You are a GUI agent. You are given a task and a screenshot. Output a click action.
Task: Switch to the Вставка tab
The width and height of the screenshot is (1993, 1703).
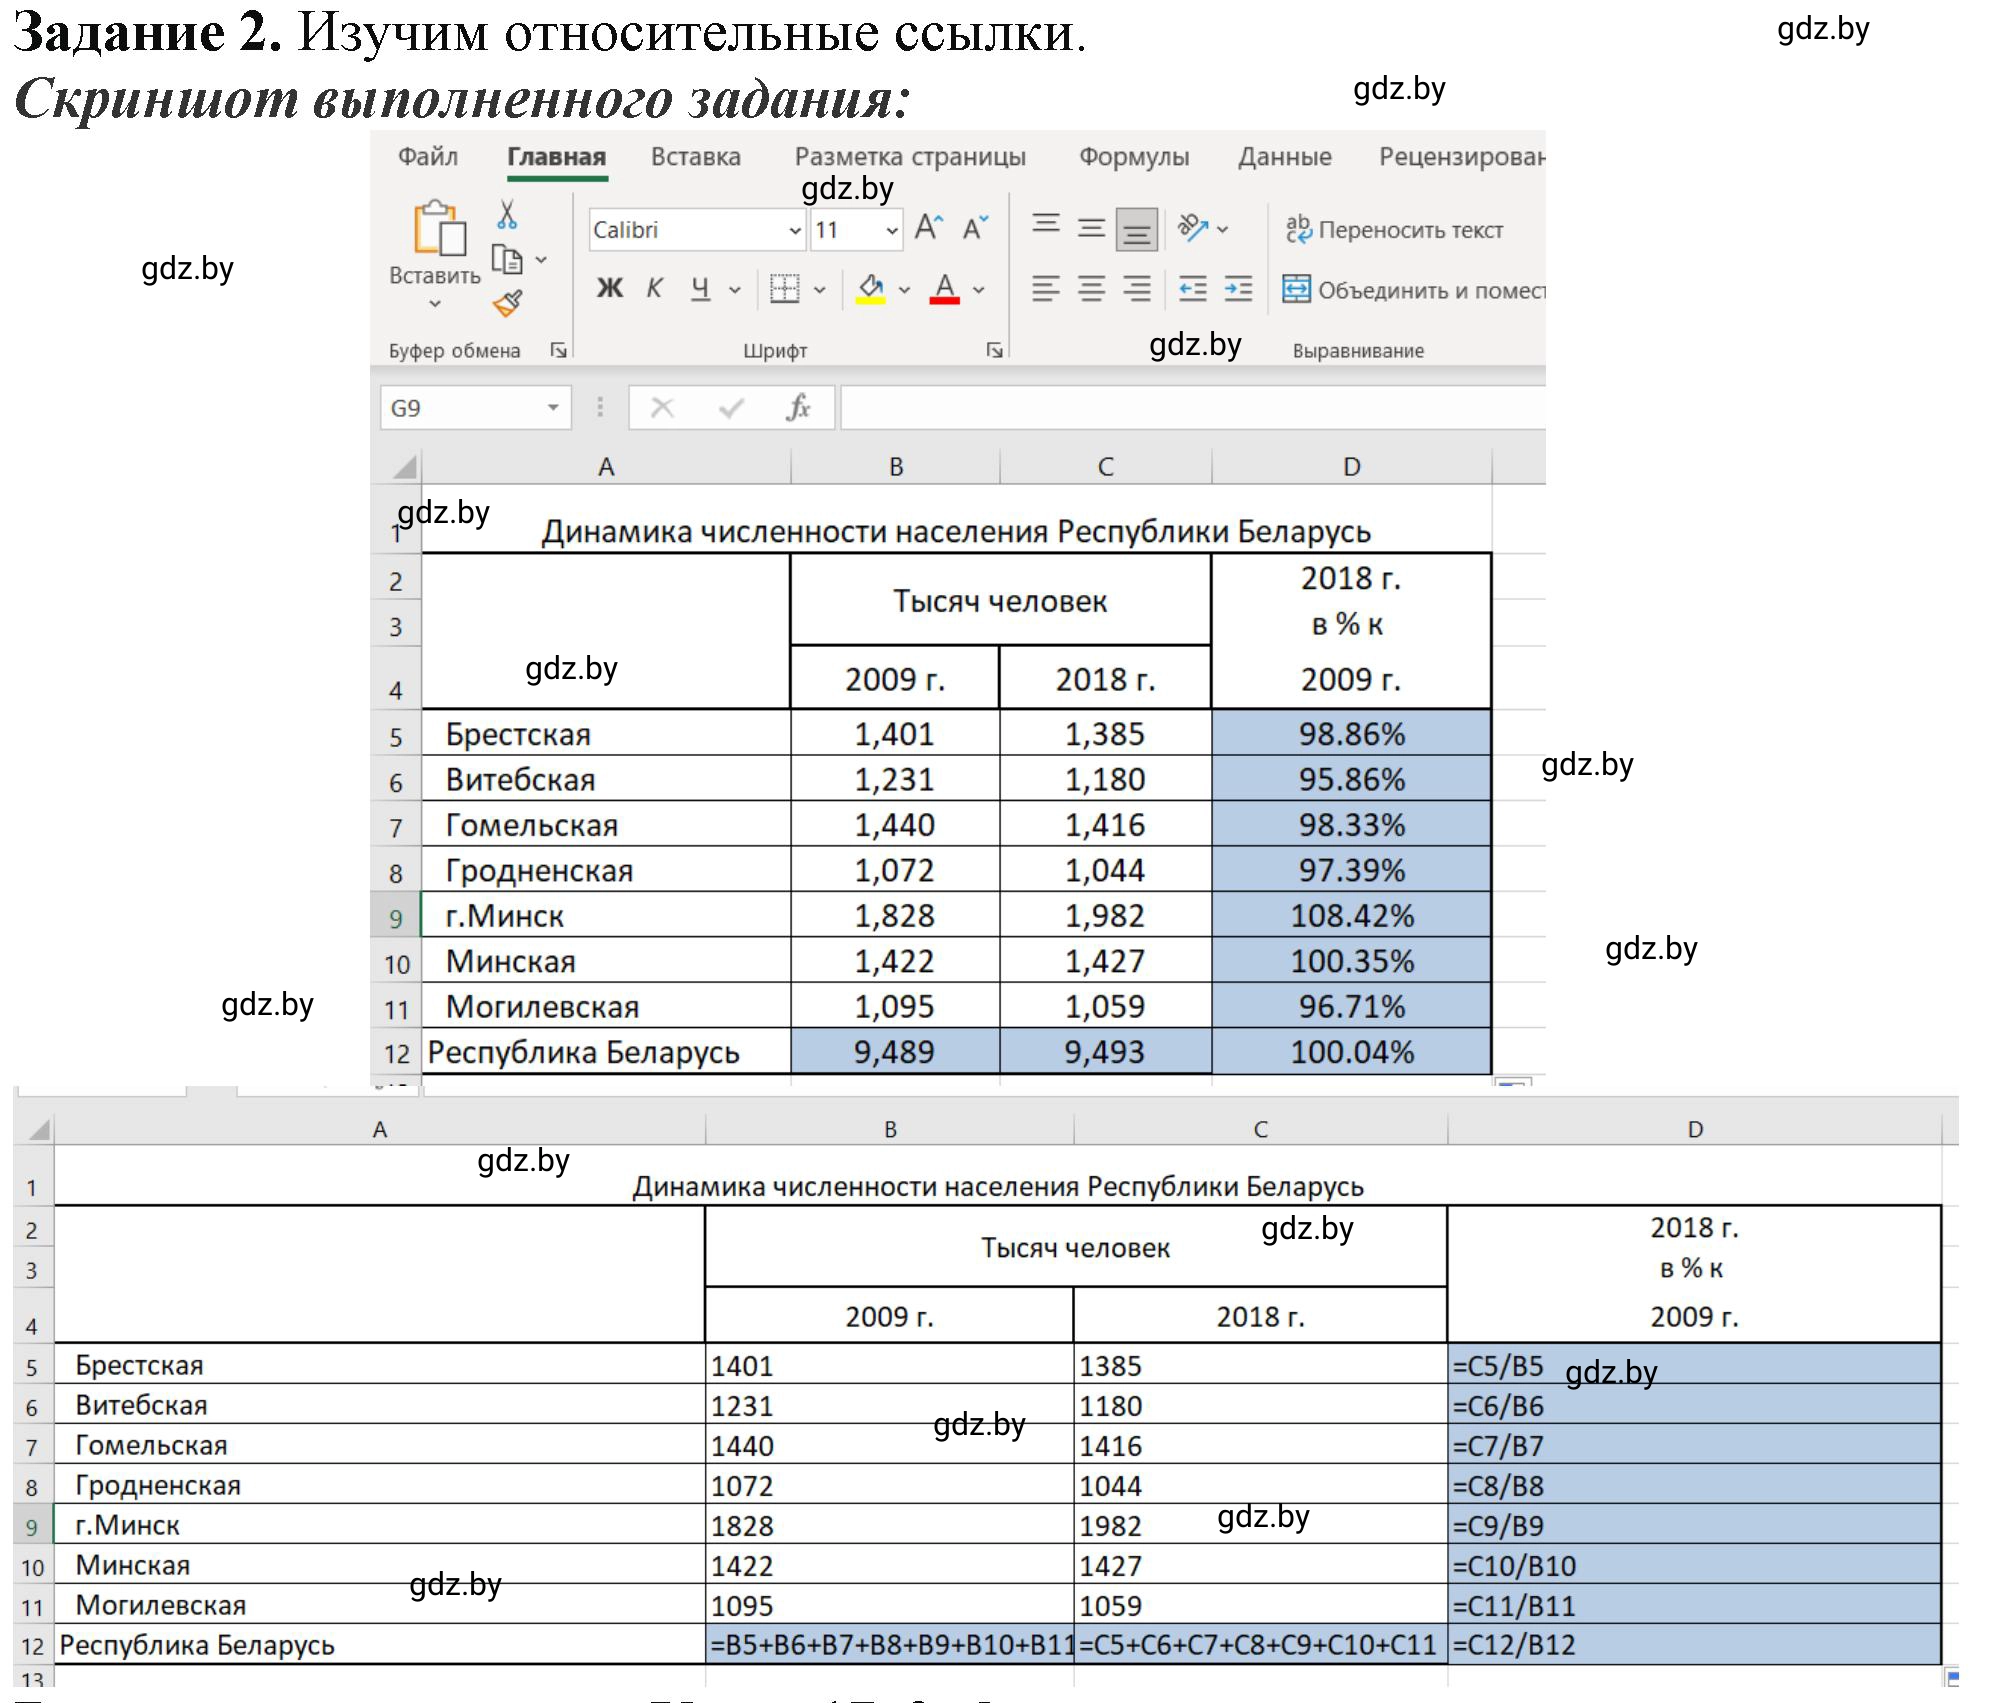[696, 157]
